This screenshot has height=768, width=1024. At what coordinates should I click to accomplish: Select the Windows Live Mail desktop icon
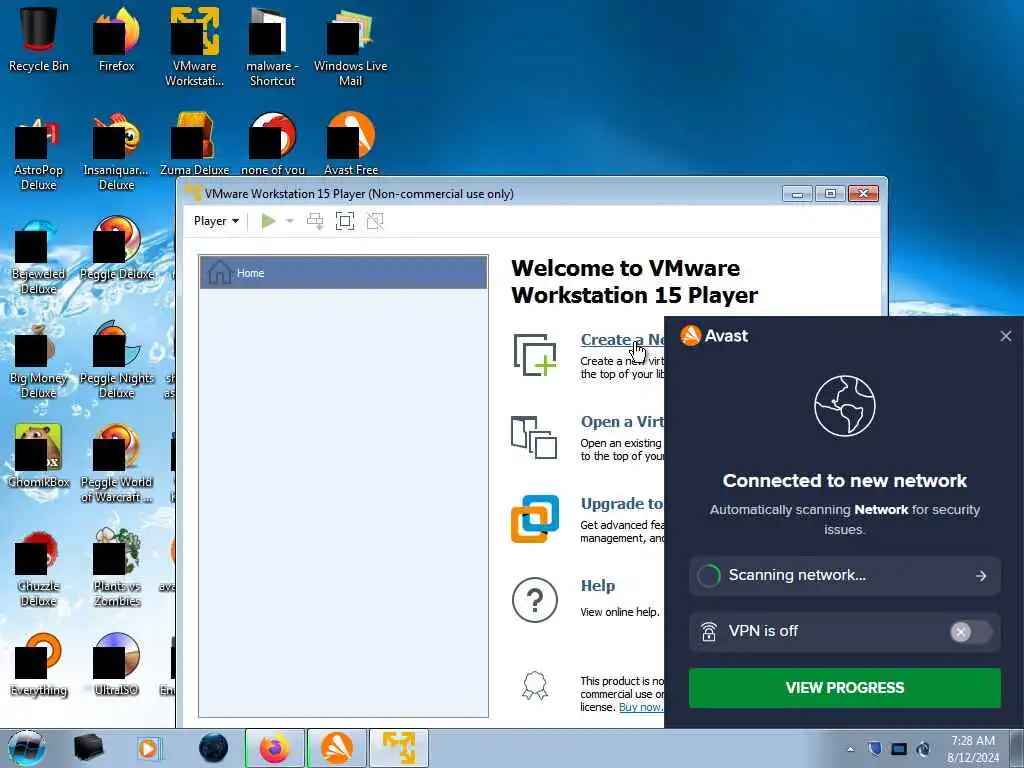coord(350,47)
